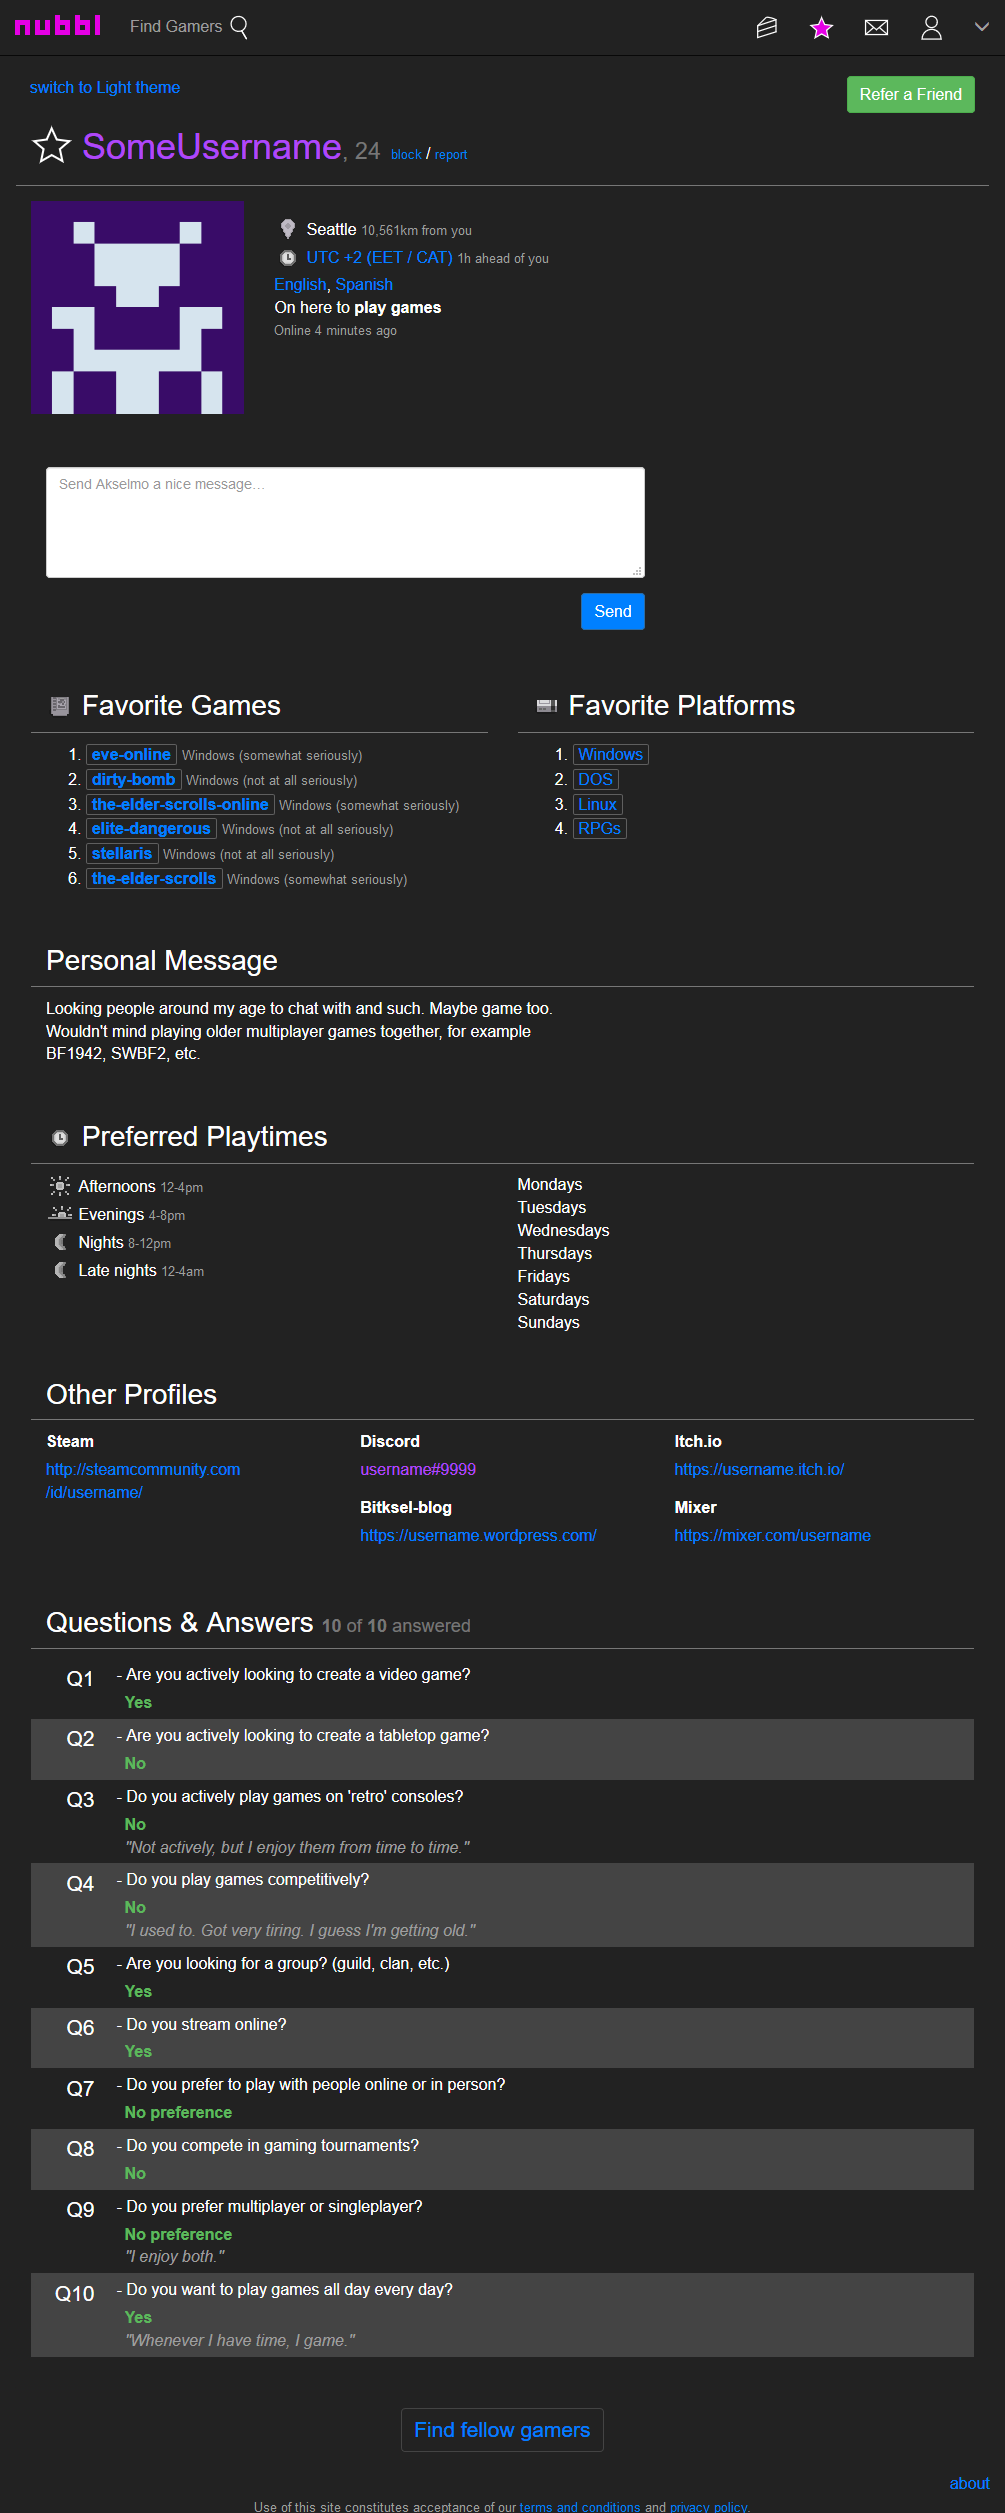Screen dimensions: 1005x2513
Task: Open favorites pink star icon in header
Action: point(822,27)
